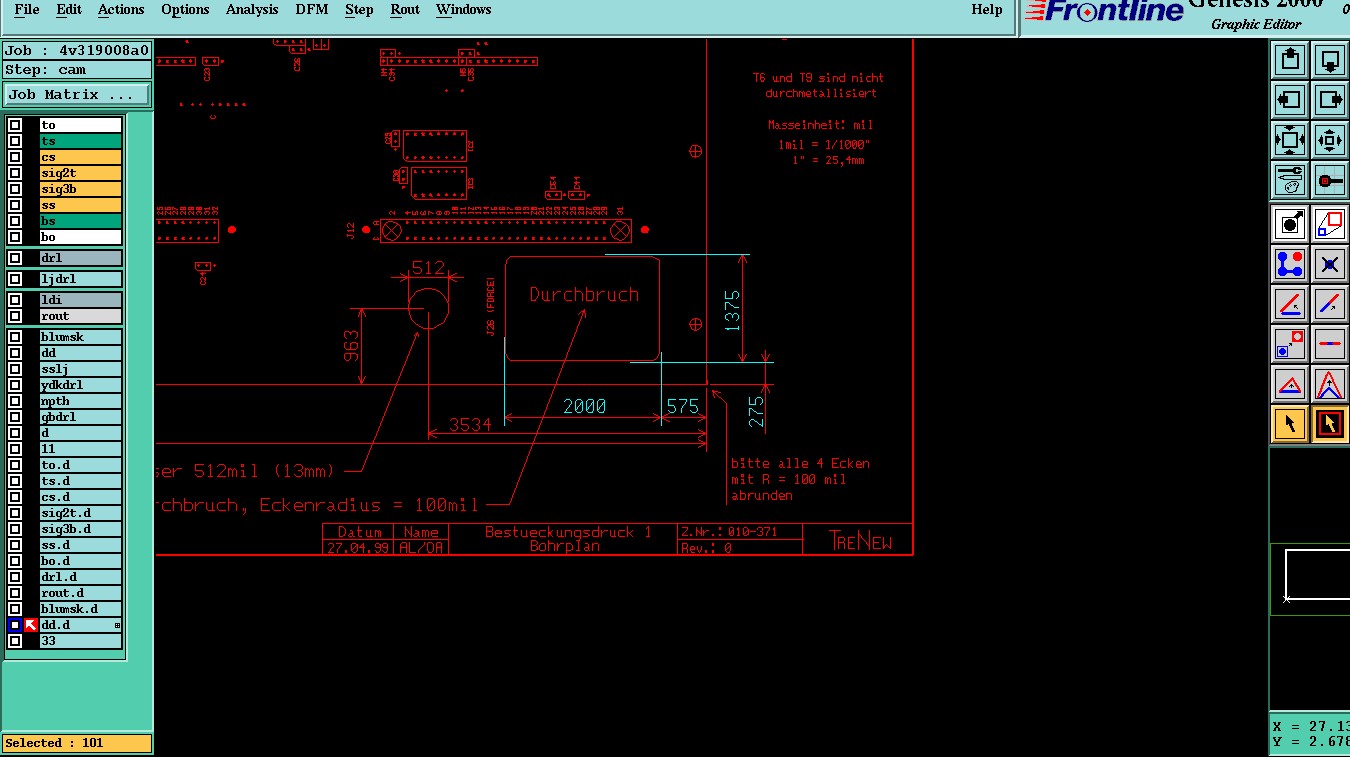The height and width of the screenshot is (757, 1350).
Task: Click the pan left arrow icon
Action: 1290,100
